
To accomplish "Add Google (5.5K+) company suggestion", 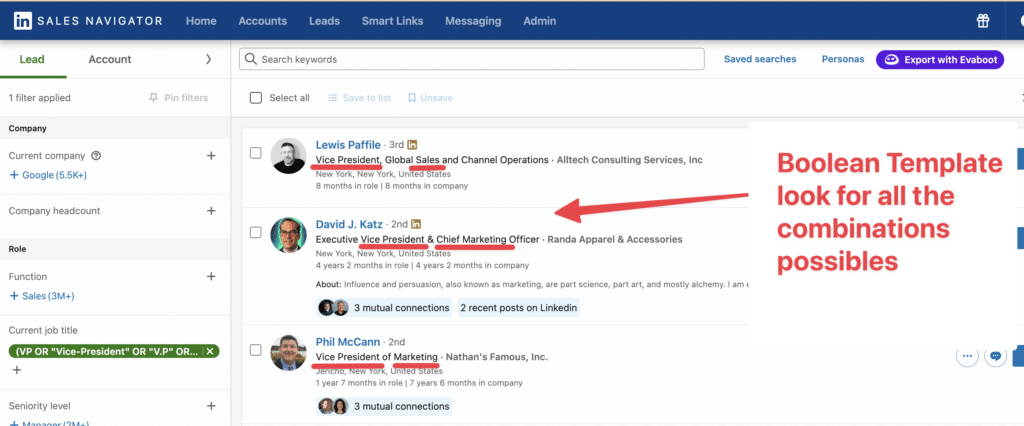I will [x=48, y=175].
